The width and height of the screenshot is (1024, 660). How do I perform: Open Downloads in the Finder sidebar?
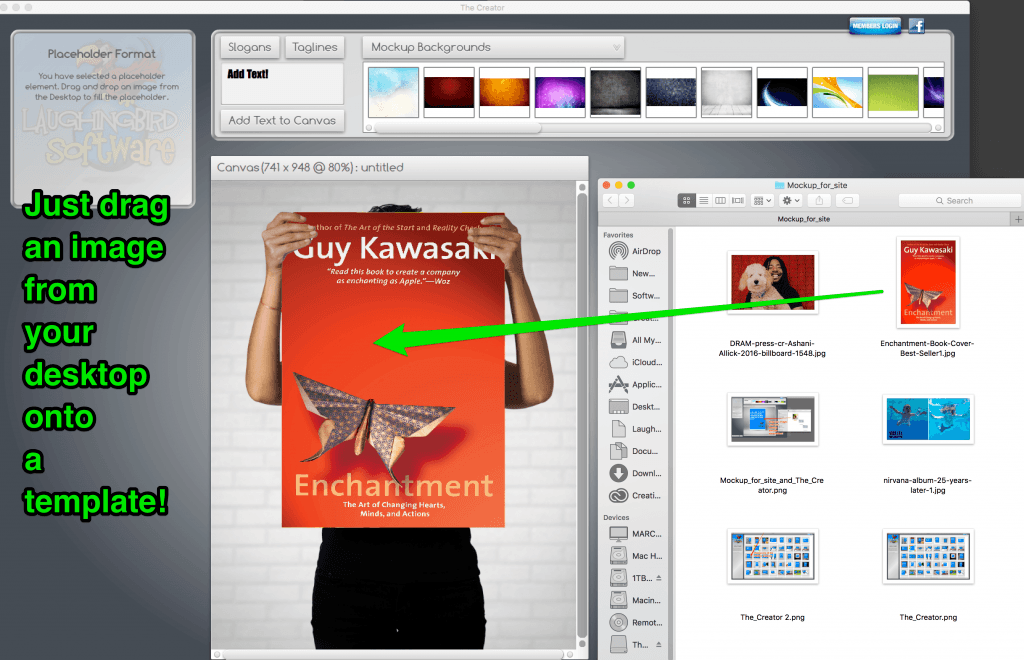click(x=635, y=473)
